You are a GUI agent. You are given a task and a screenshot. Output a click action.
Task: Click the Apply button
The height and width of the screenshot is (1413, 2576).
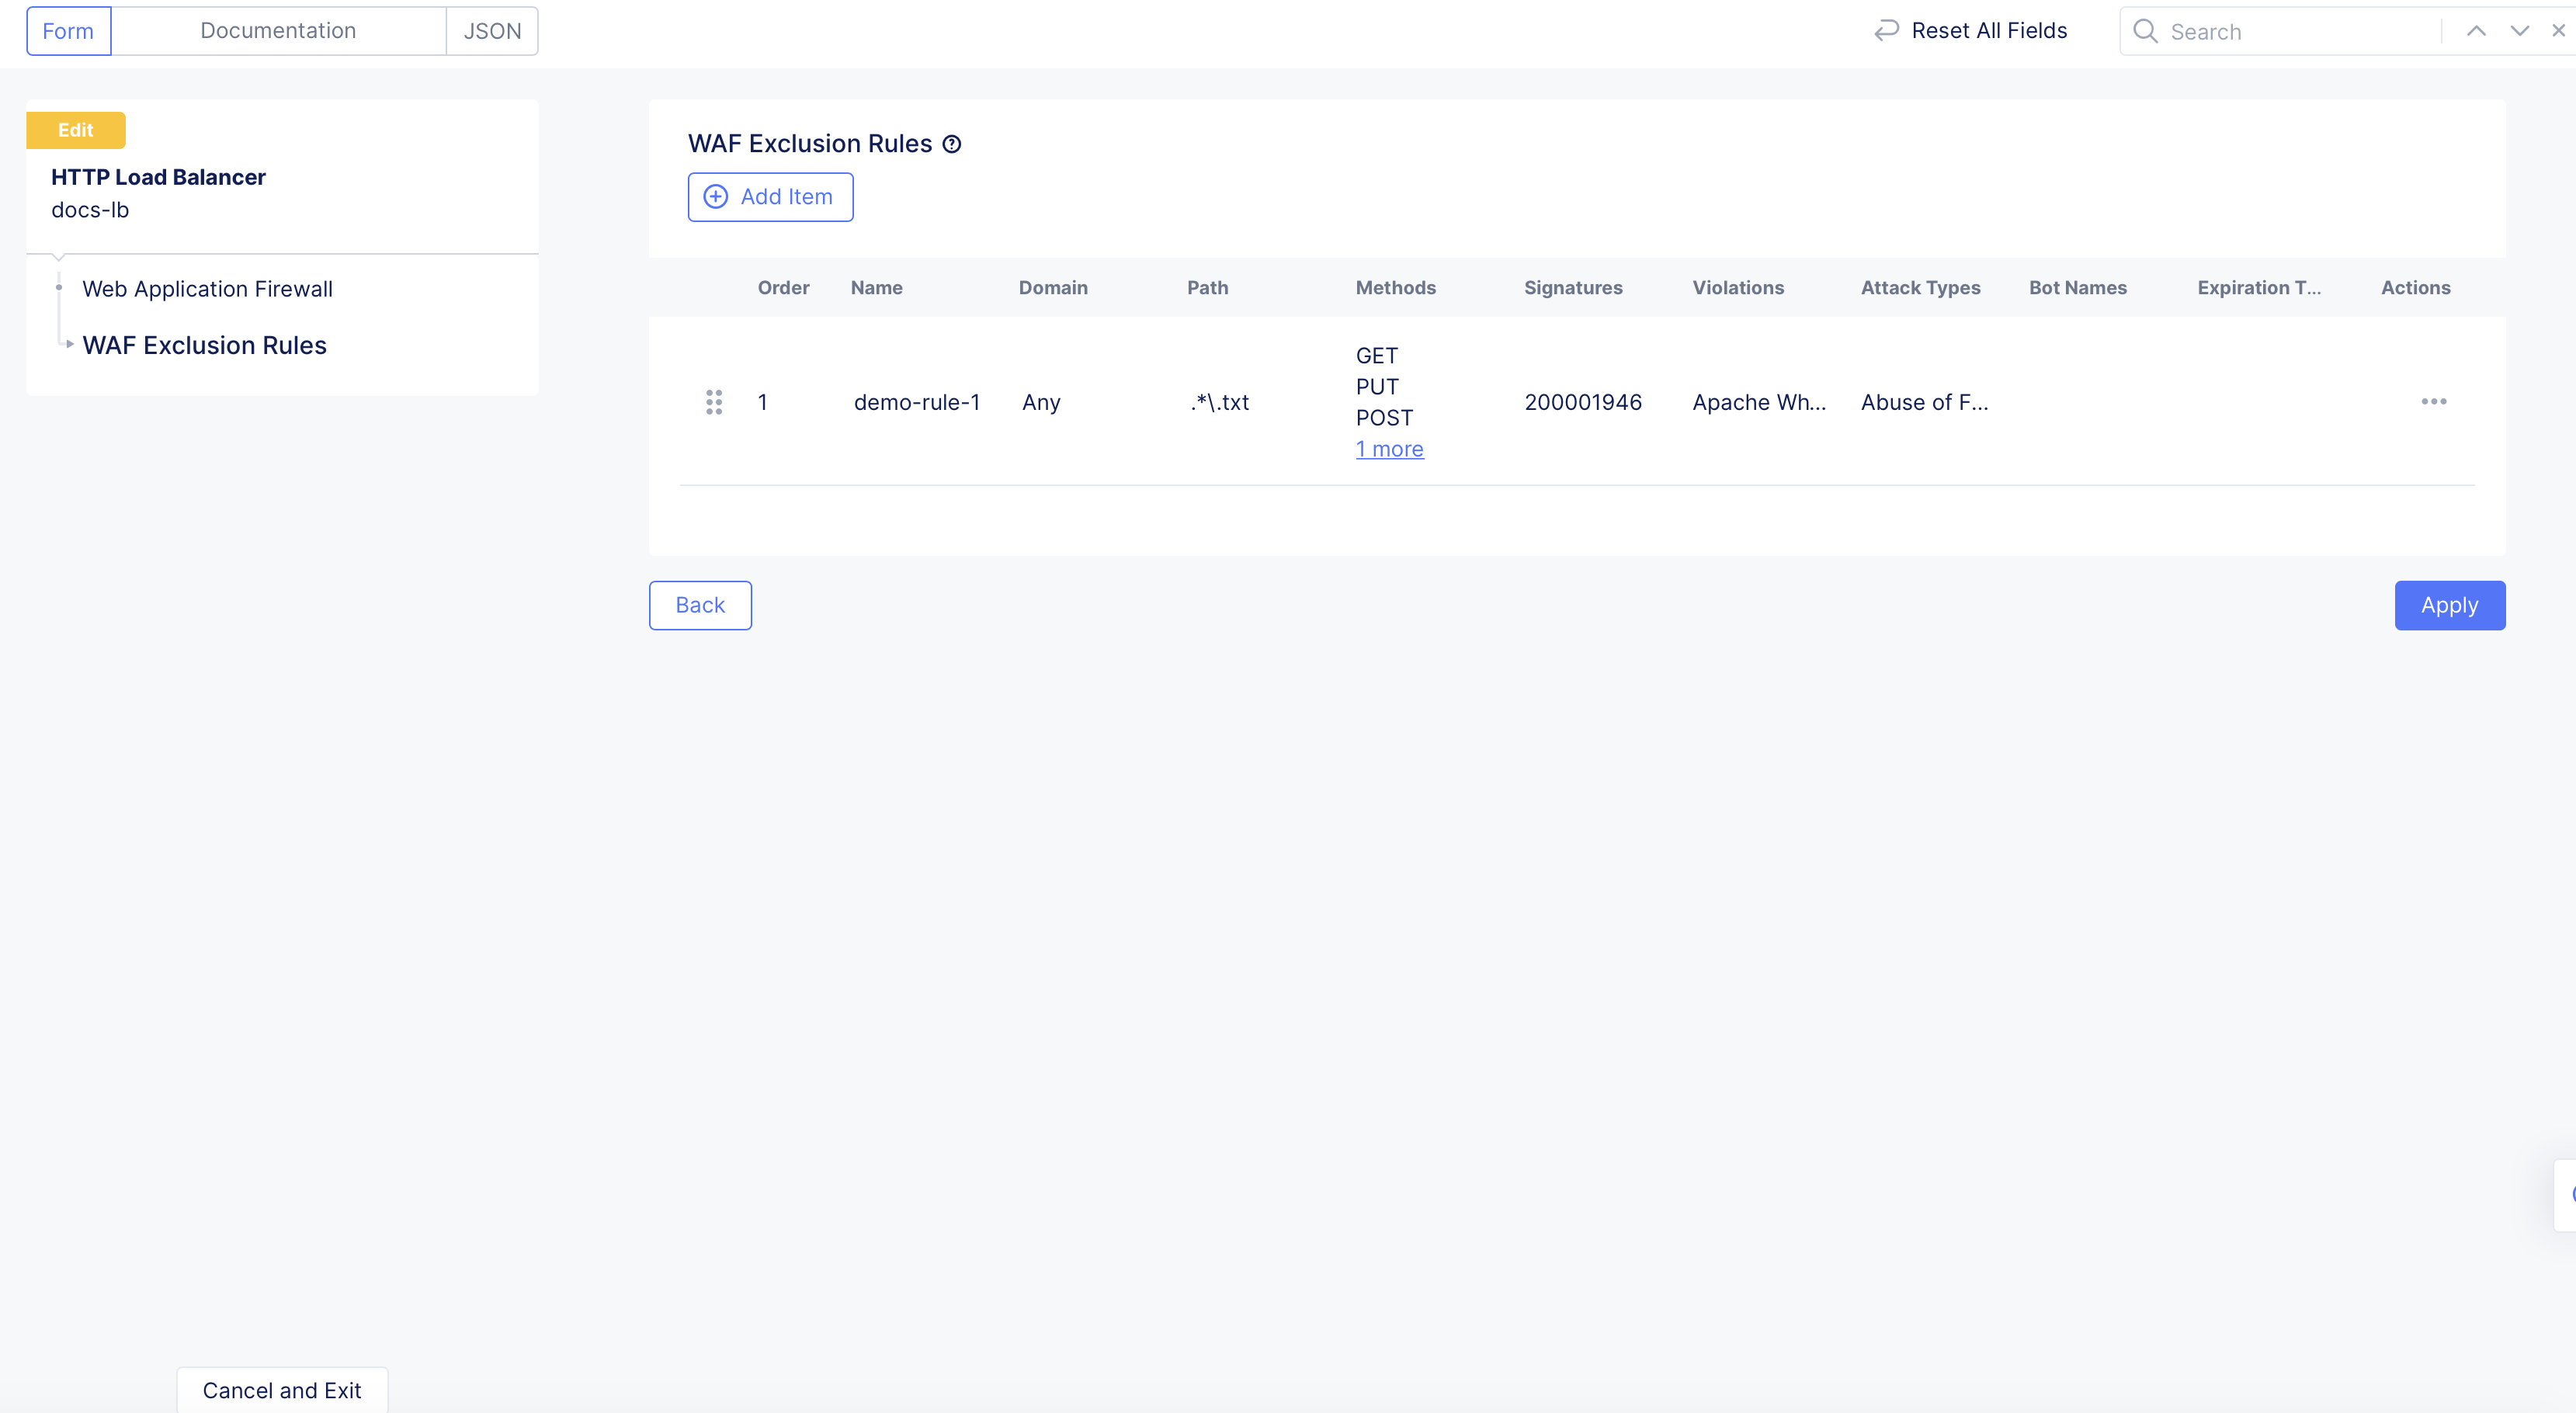click(x=2449, y=605)
